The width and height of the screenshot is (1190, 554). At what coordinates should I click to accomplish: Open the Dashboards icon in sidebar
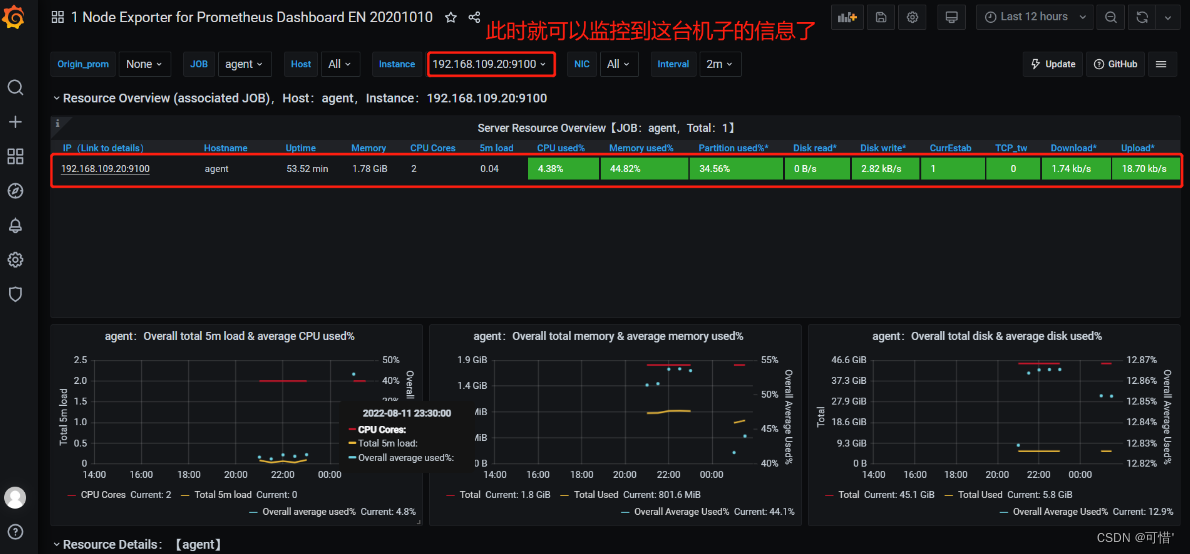[15, 156]
